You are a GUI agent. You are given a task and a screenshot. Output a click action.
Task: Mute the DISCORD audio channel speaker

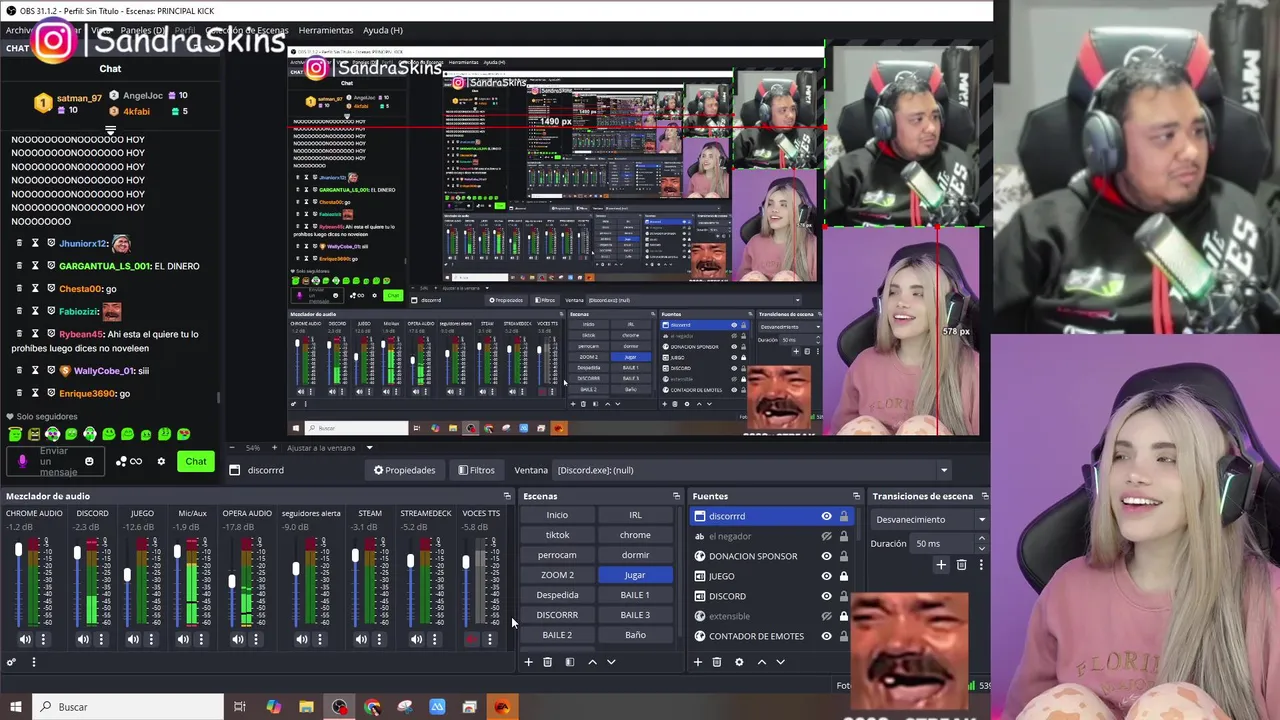pyautogui.click(x=83, y=639)
